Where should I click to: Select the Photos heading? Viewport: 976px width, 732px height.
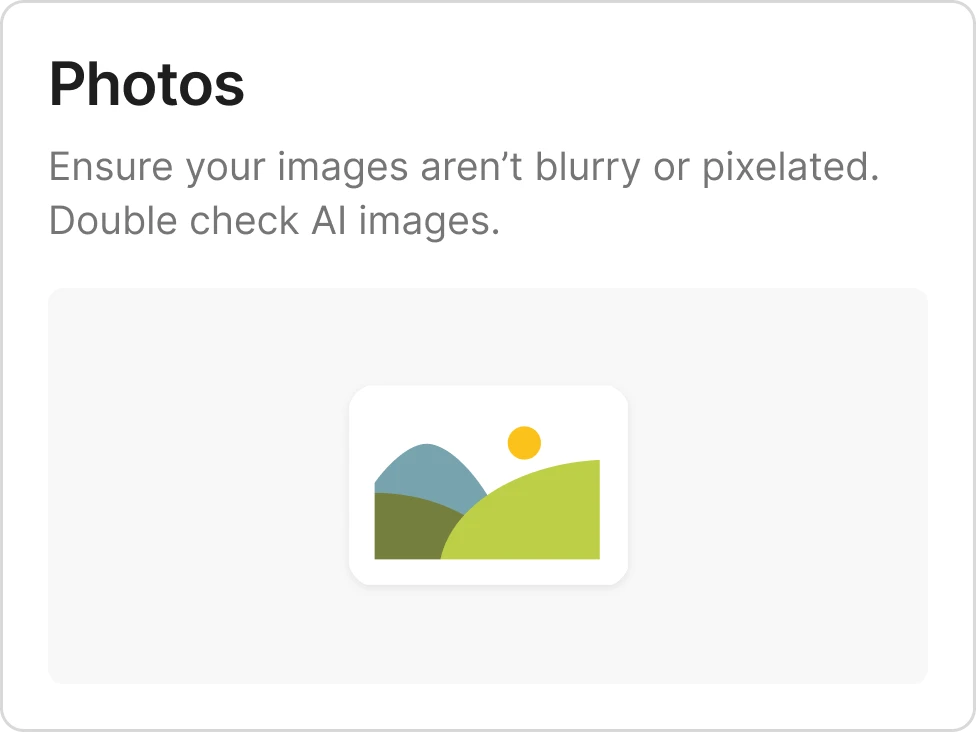(147, 84)
